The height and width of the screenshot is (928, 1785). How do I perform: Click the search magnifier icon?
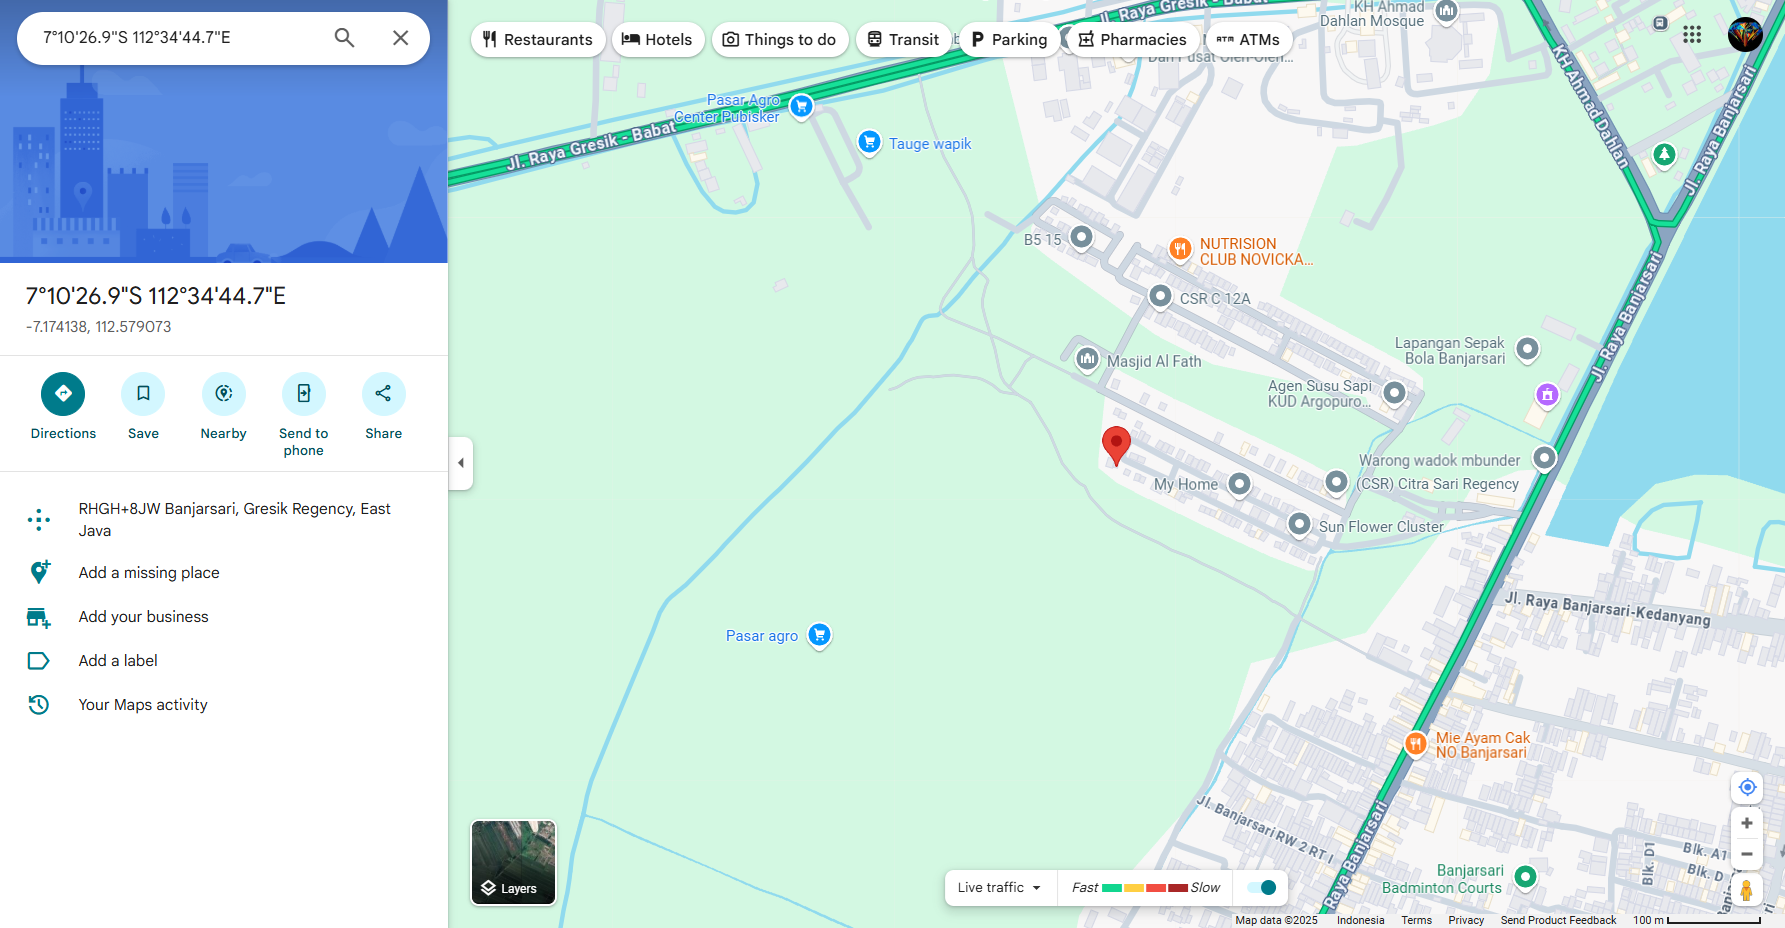(344, 38)
